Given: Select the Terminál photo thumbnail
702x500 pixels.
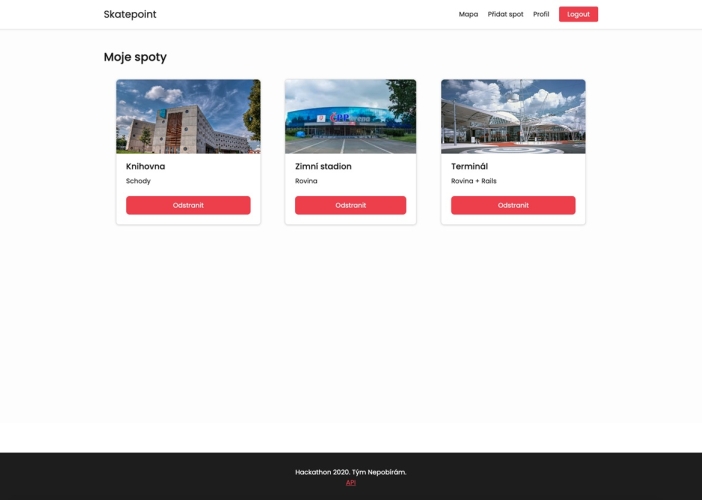Looking at the screenshot, I should click(x=513, y=116).
